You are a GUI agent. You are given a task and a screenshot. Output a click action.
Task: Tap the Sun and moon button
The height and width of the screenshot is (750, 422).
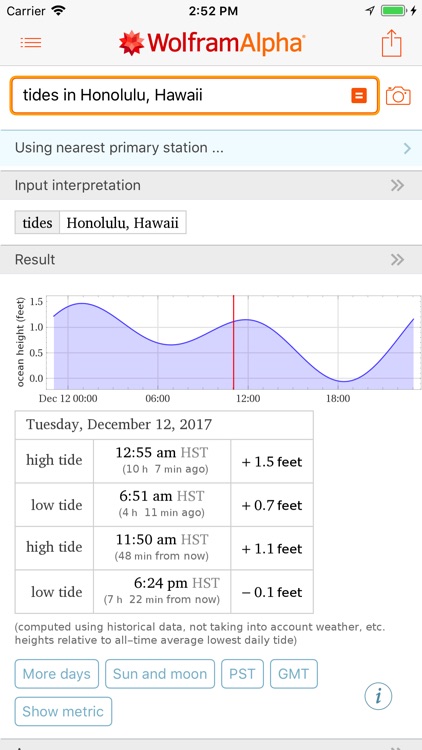point(160,674)
